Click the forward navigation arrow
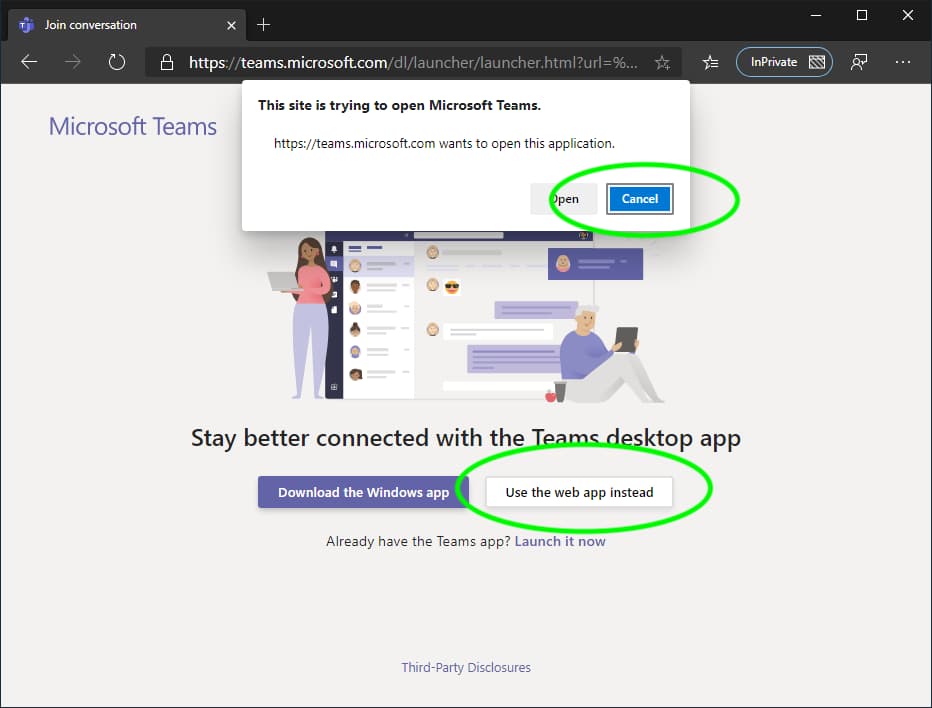The height and width of the screenshot is (708, 932). pyautogui.click(x=73, y=62)
